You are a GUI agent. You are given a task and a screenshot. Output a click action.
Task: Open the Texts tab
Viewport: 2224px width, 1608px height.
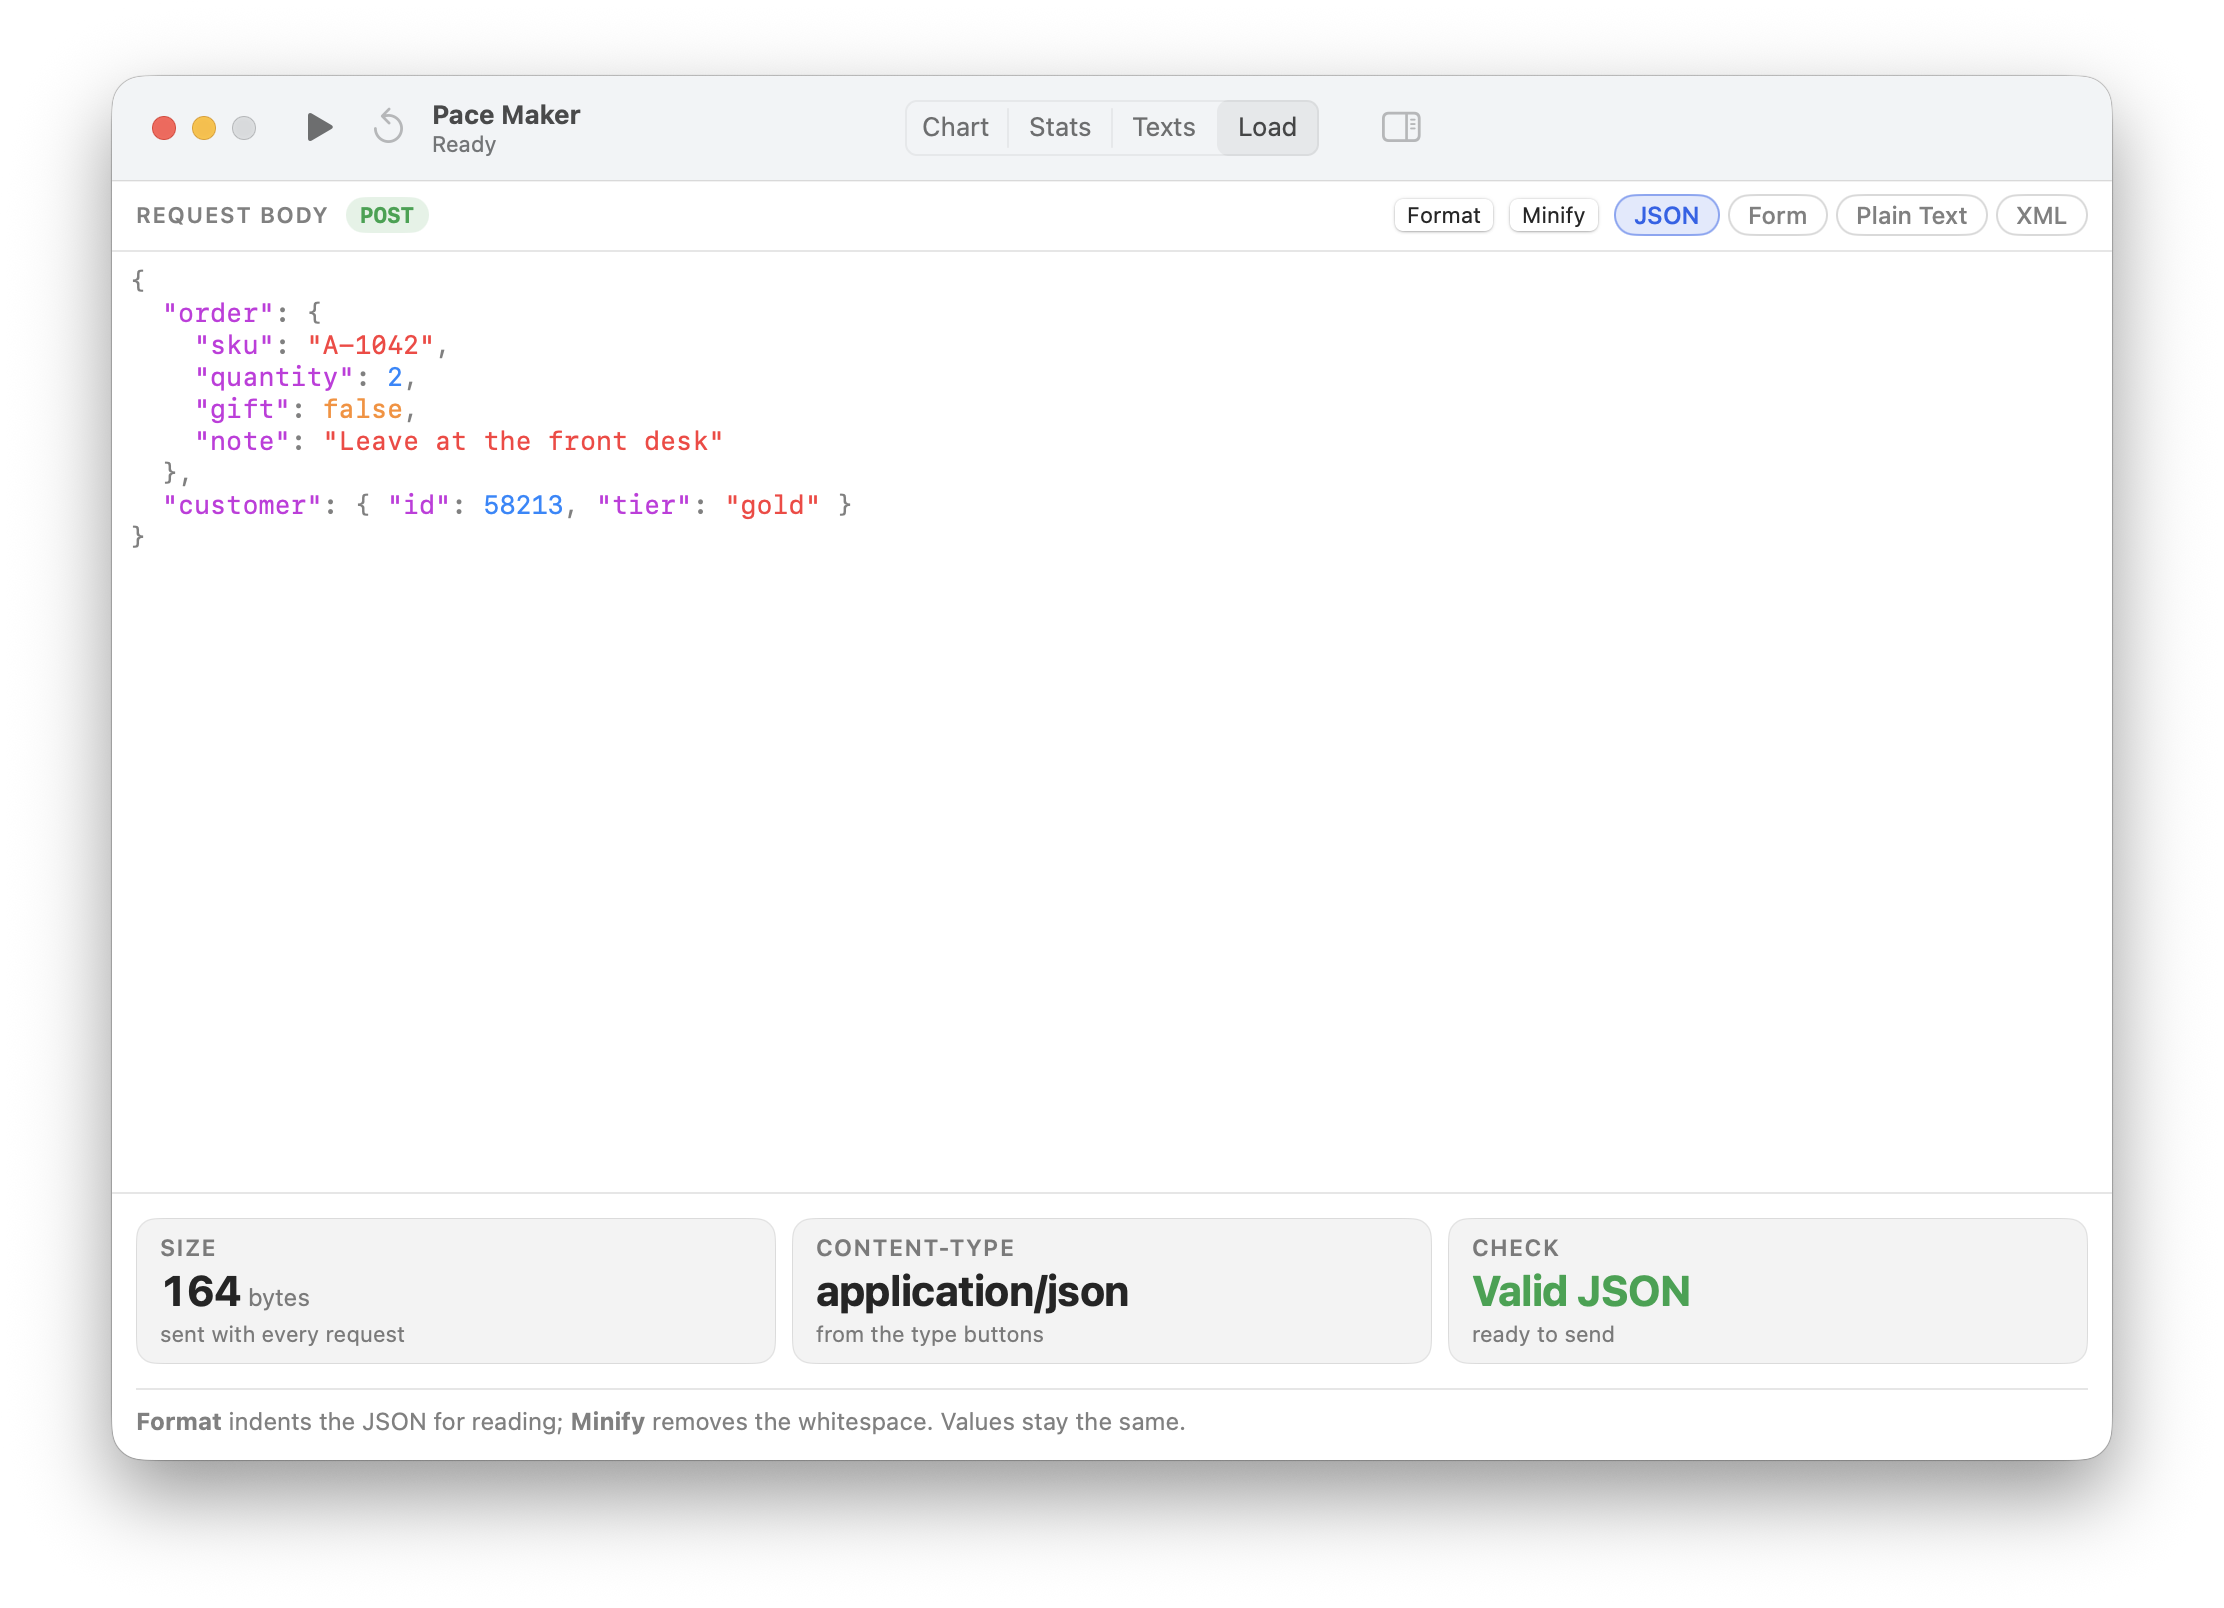pyautogui.click(x=1163, y=127)
